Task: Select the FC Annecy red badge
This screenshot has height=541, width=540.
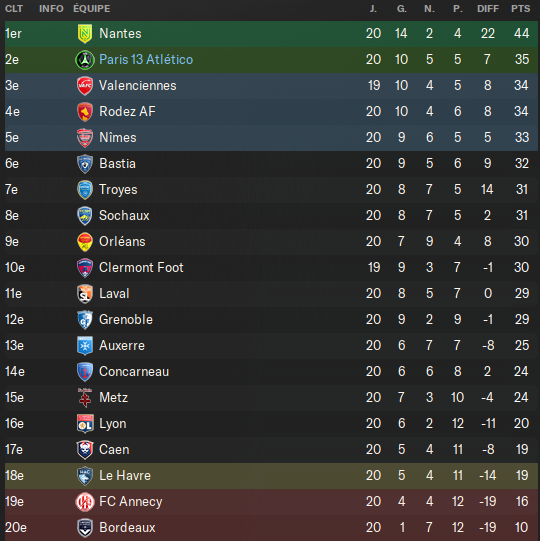Action: pos(85,502)
